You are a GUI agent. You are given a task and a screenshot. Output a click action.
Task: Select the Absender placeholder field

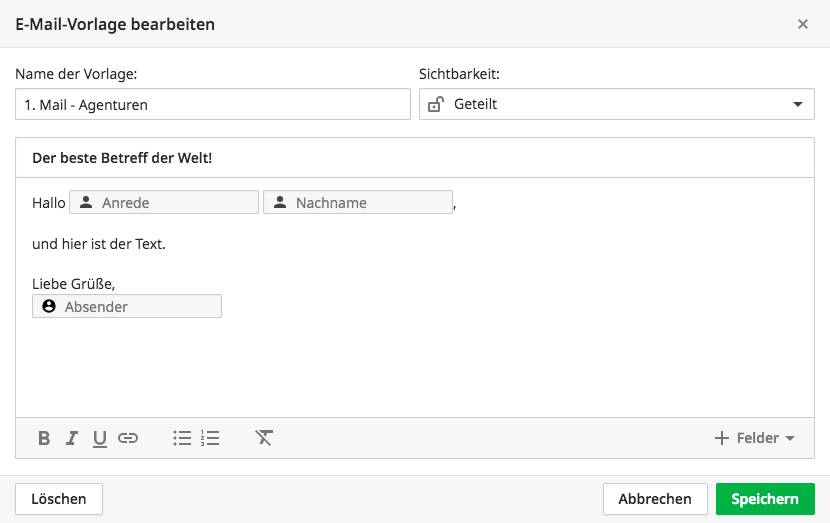127,306
